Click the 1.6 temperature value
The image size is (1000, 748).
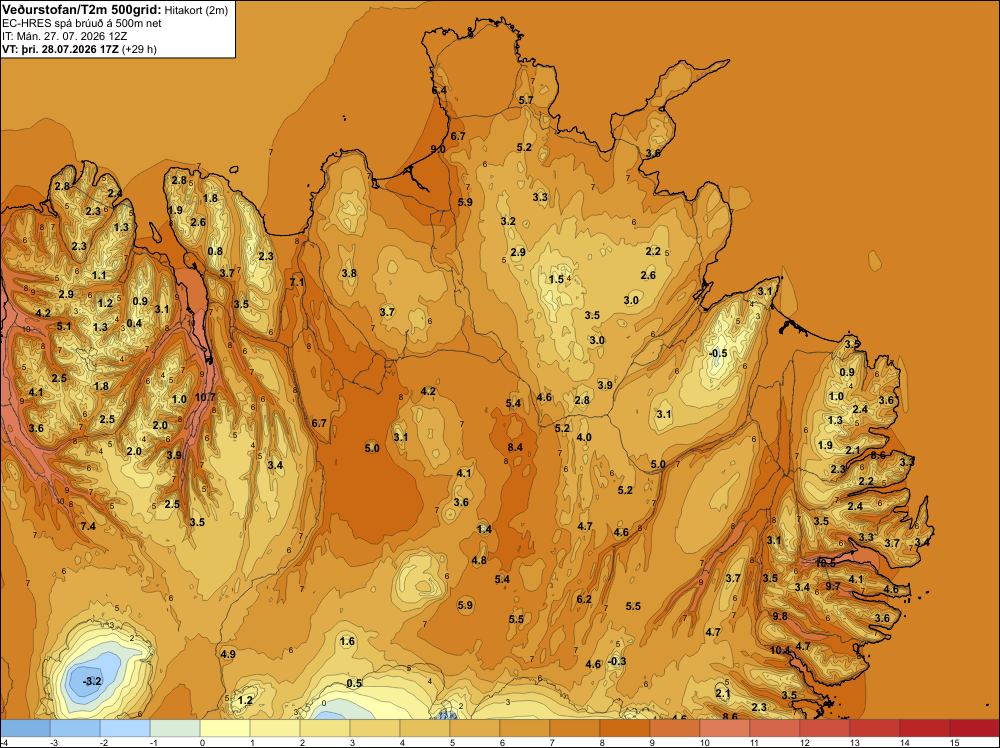click(347, 641)
